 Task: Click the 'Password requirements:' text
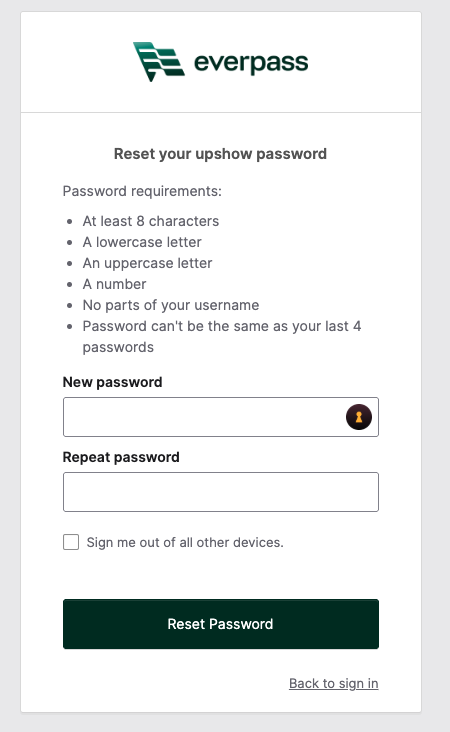click(x=142, y=191)
